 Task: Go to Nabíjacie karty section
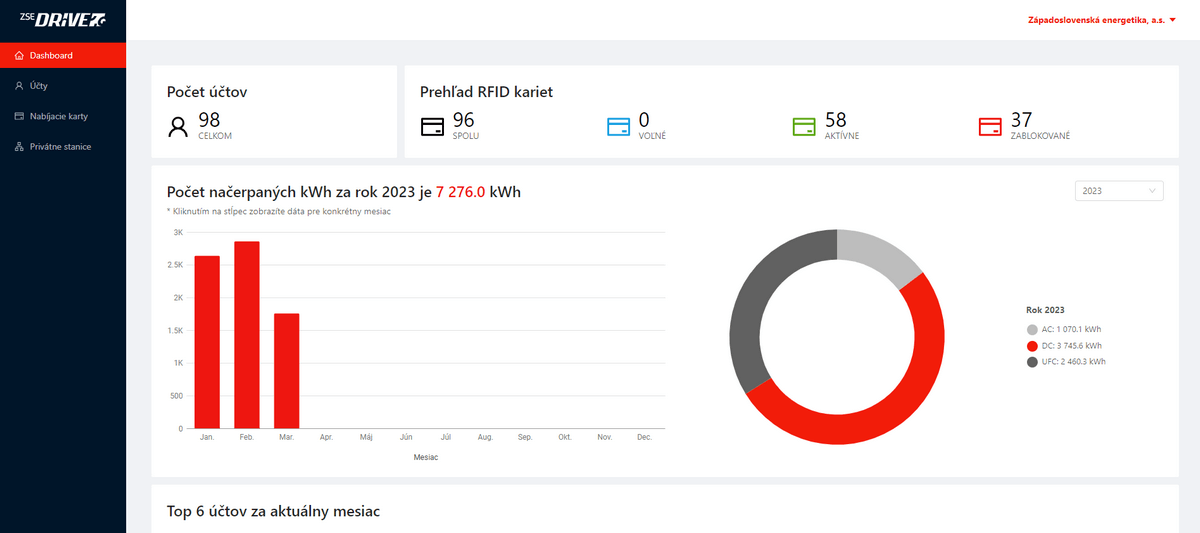(63, 116)
